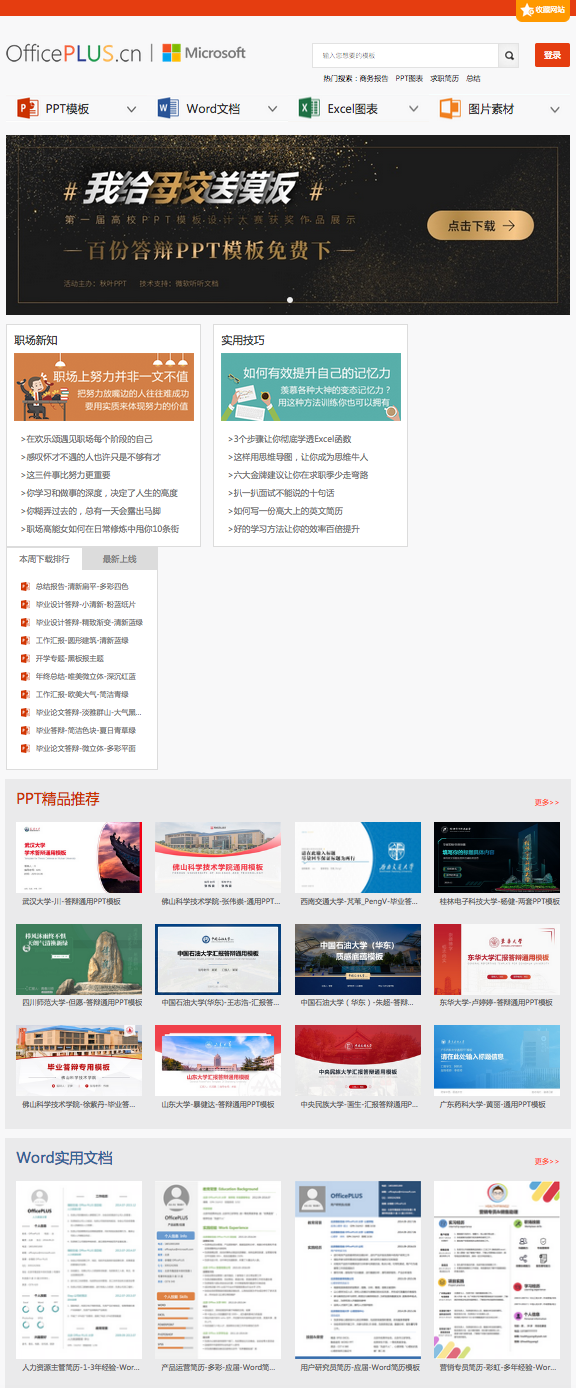Open article 这样用思维导图，让你成为思维牛人
The width and height of the screenshot is (576, 1388).
(298, 457)
